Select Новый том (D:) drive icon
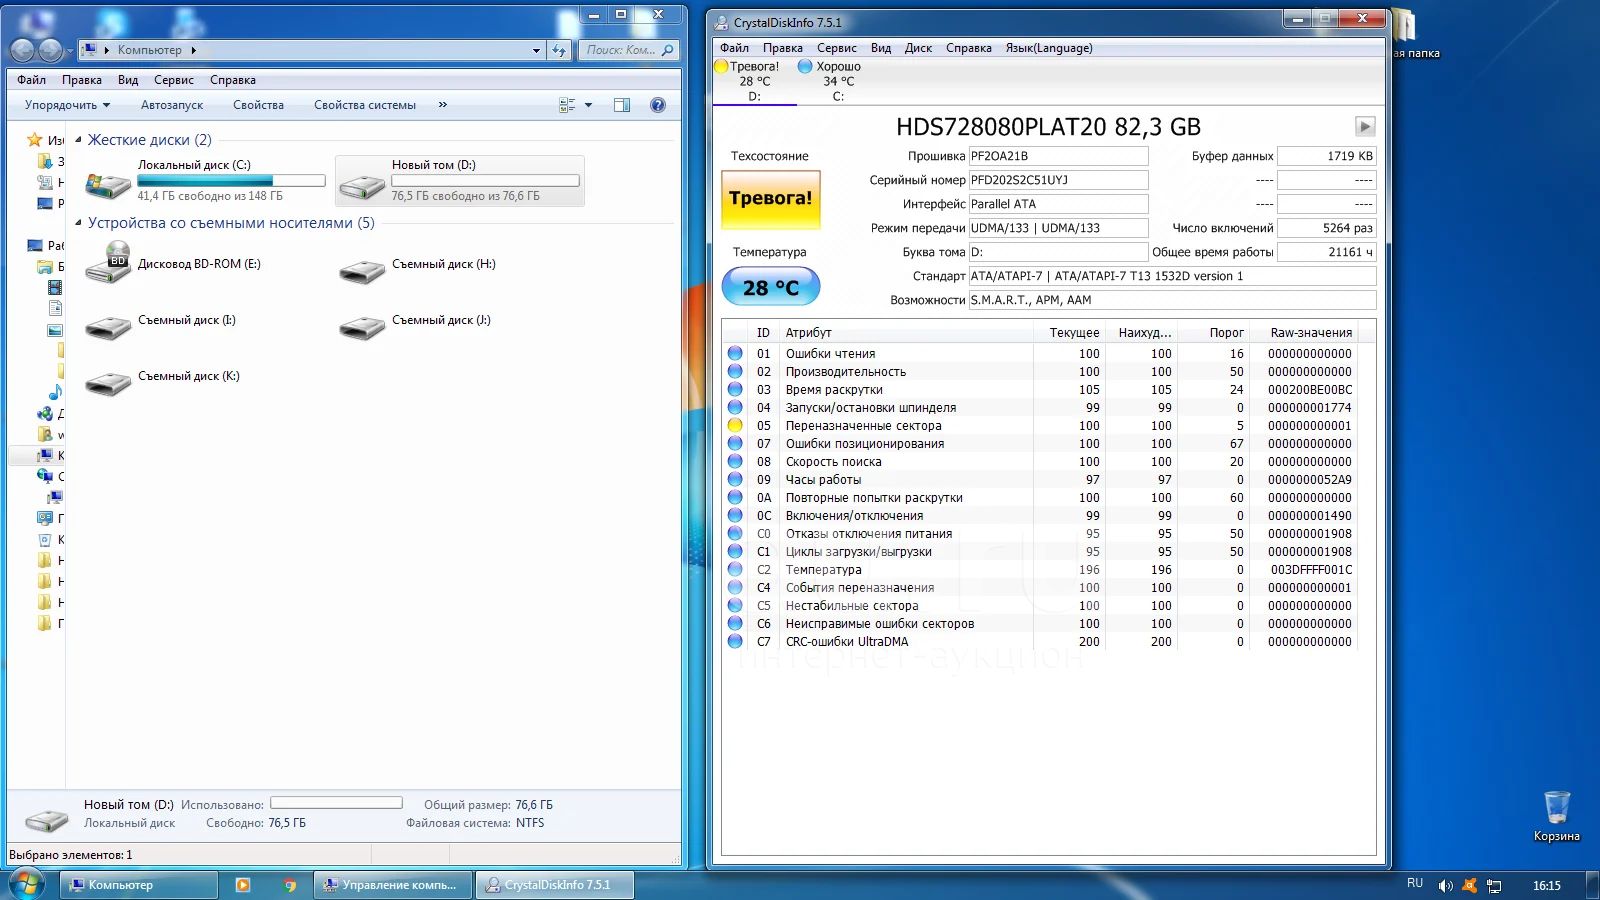Viewport: 1600px width, 900px height. tap(362, 185)
